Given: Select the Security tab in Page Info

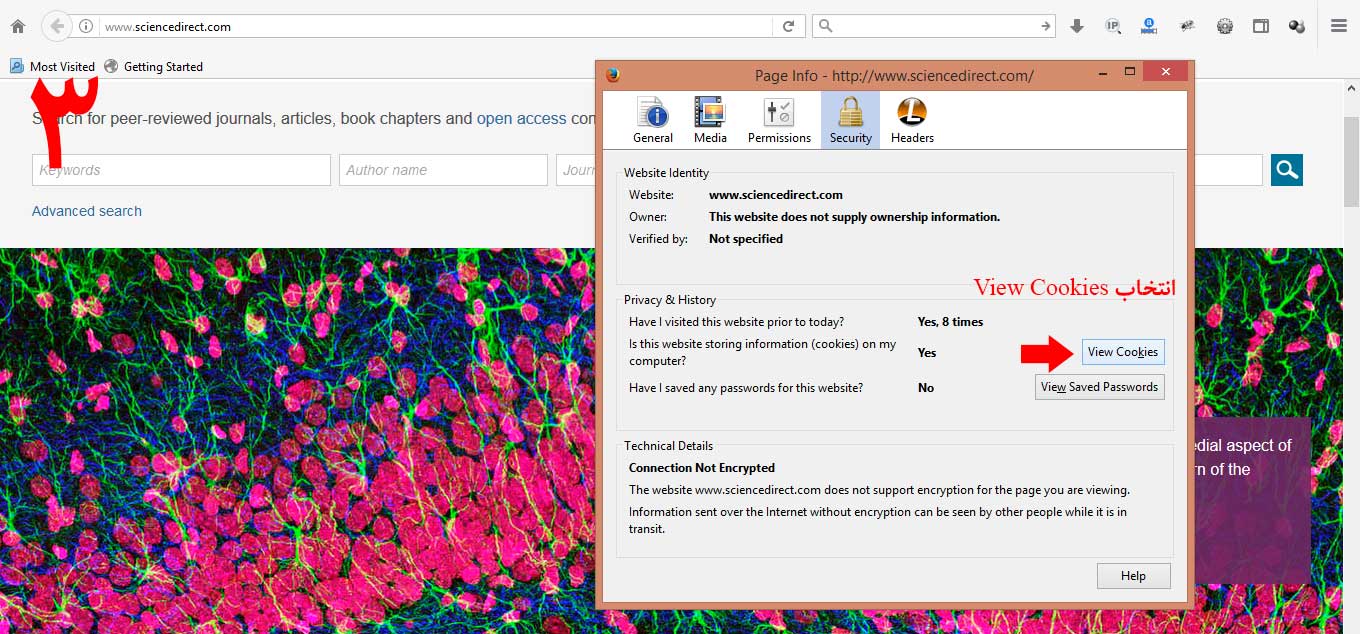Looking at the screenshot, I should click(x=851, y=121).
